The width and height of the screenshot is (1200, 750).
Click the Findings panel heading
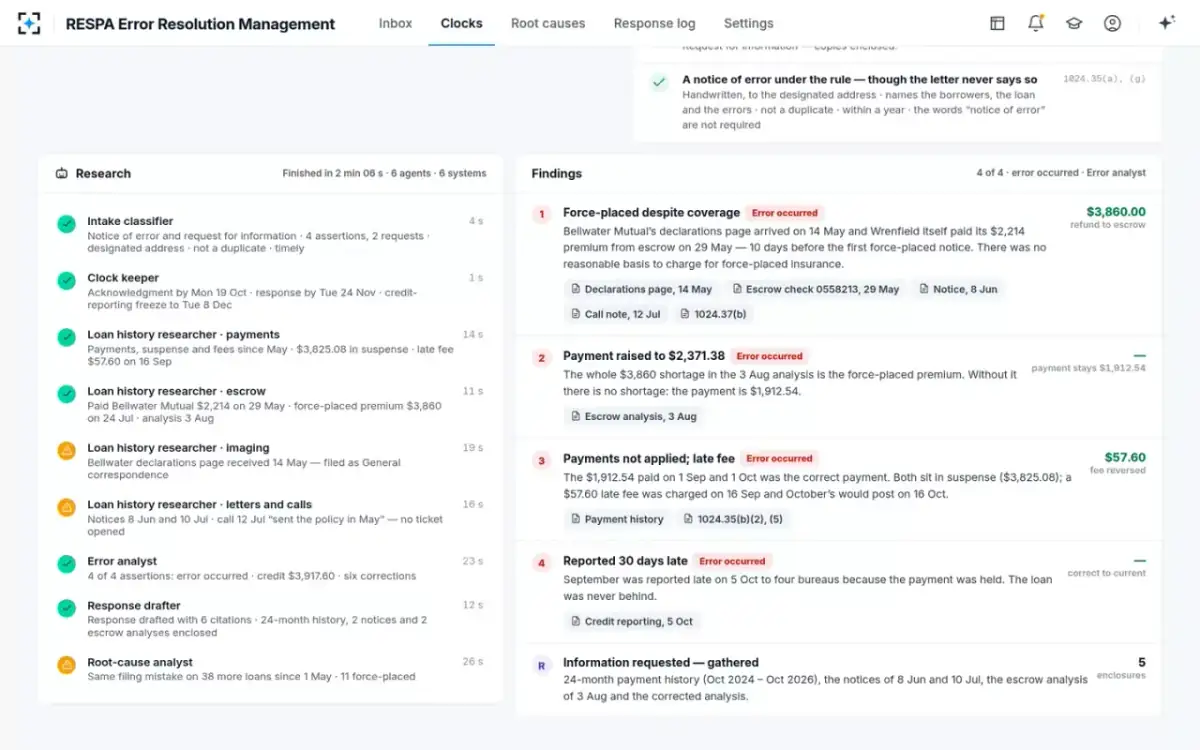557,173
